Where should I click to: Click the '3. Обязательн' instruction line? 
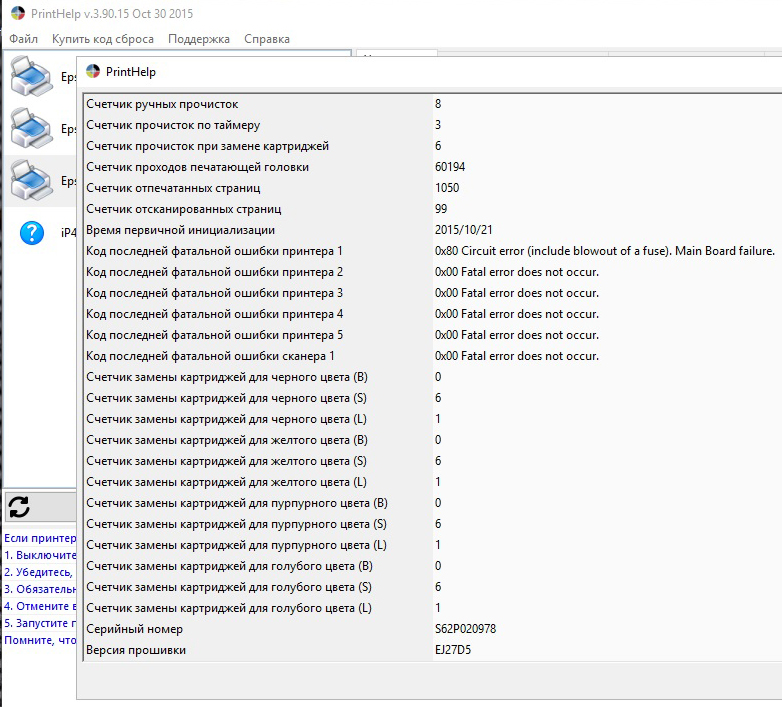click(40, 589)
